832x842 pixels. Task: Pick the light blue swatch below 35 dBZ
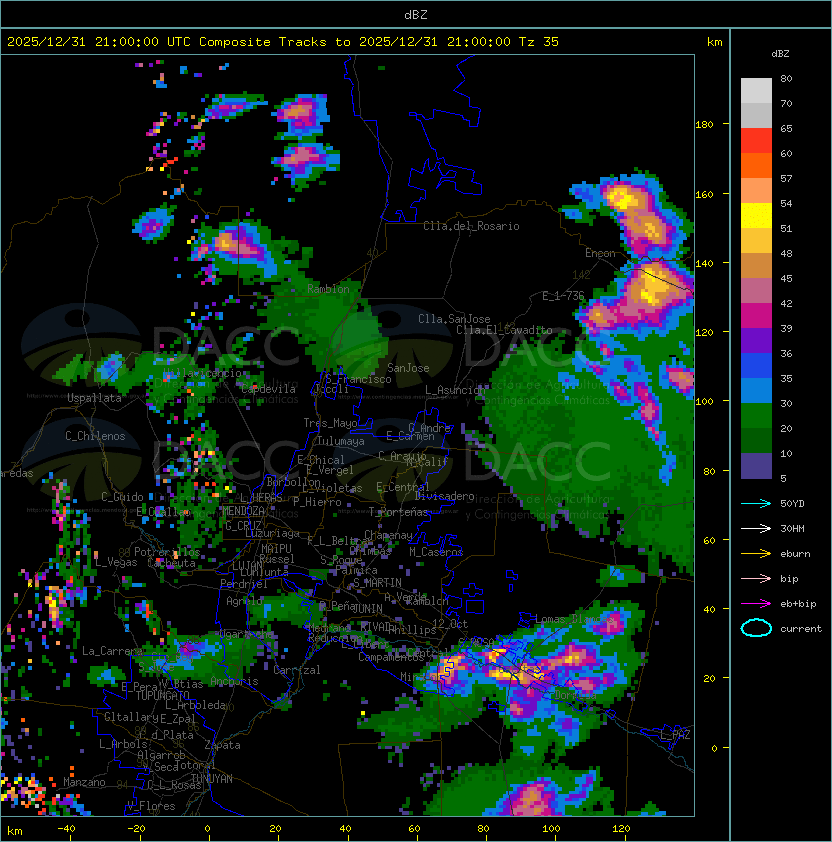pyautogui.click(x=756, y=391)
